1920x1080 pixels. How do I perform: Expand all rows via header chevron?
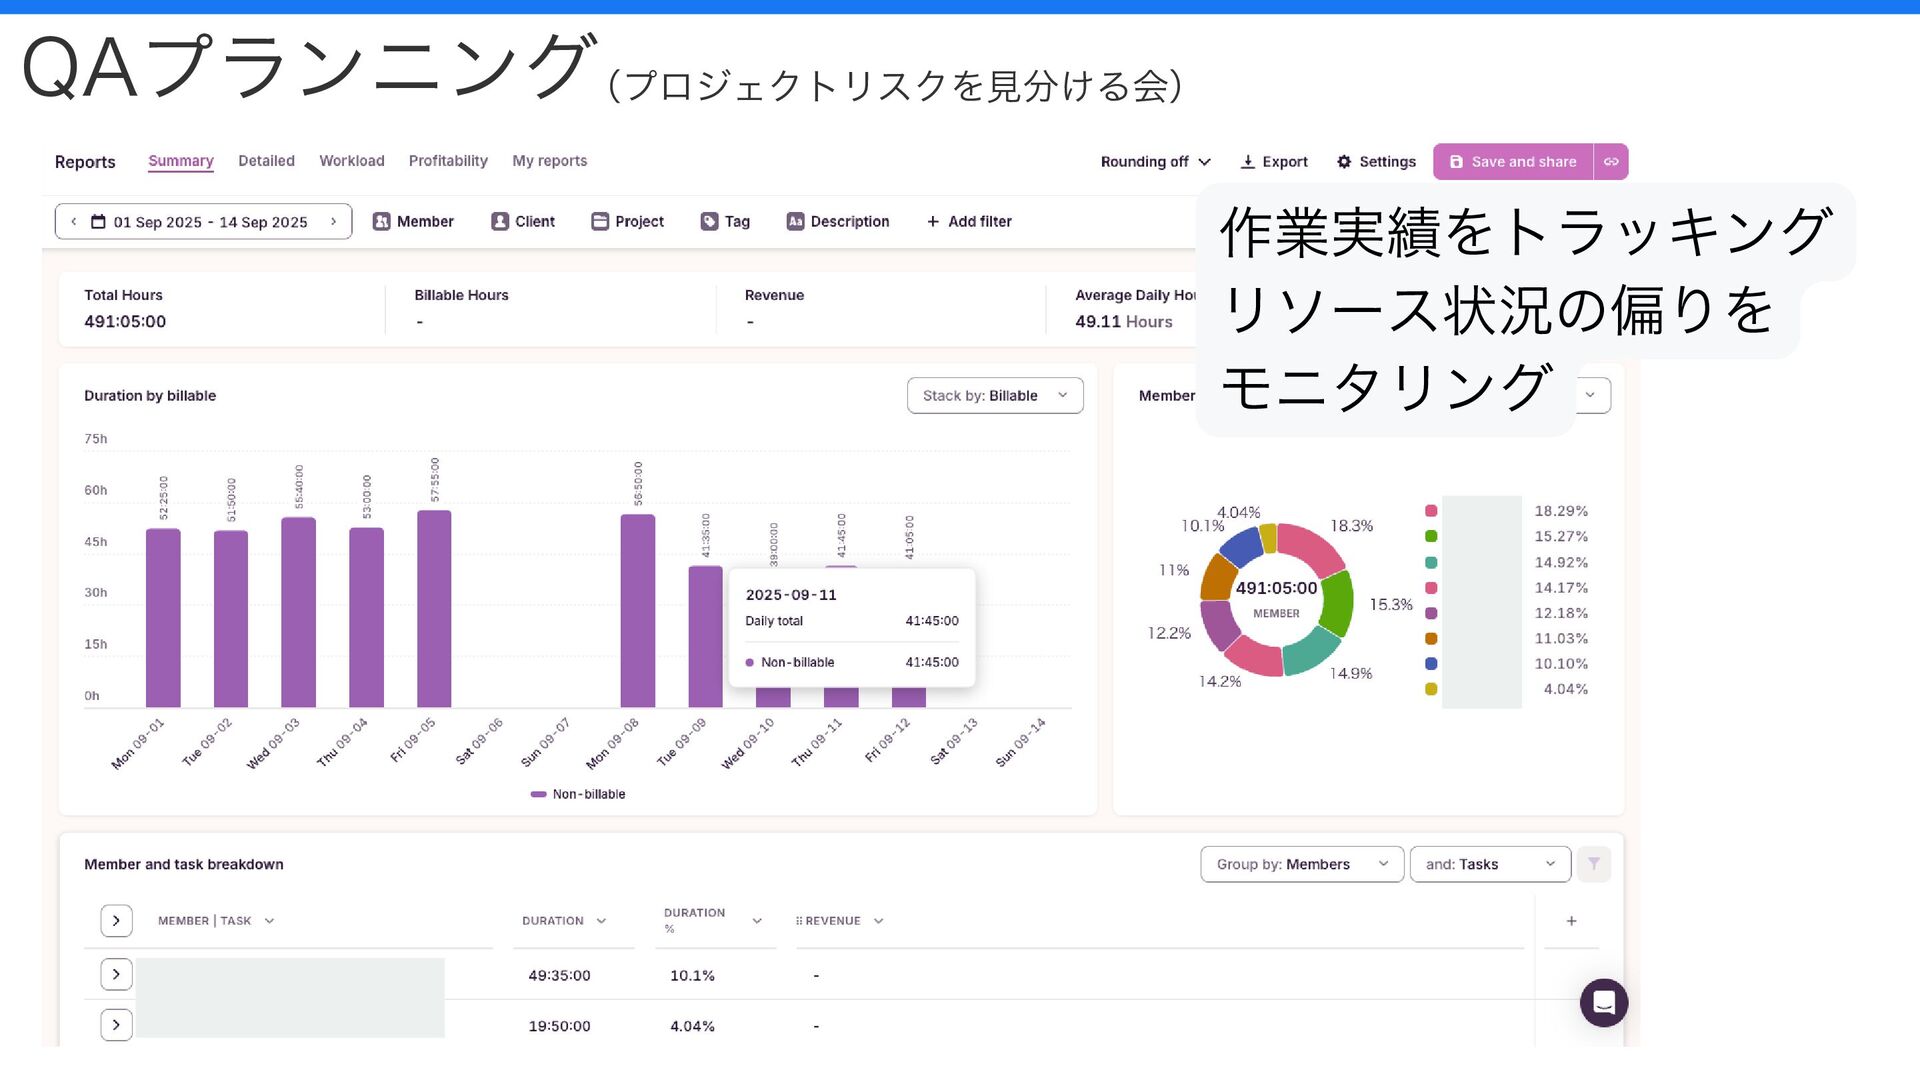[116, 921]
